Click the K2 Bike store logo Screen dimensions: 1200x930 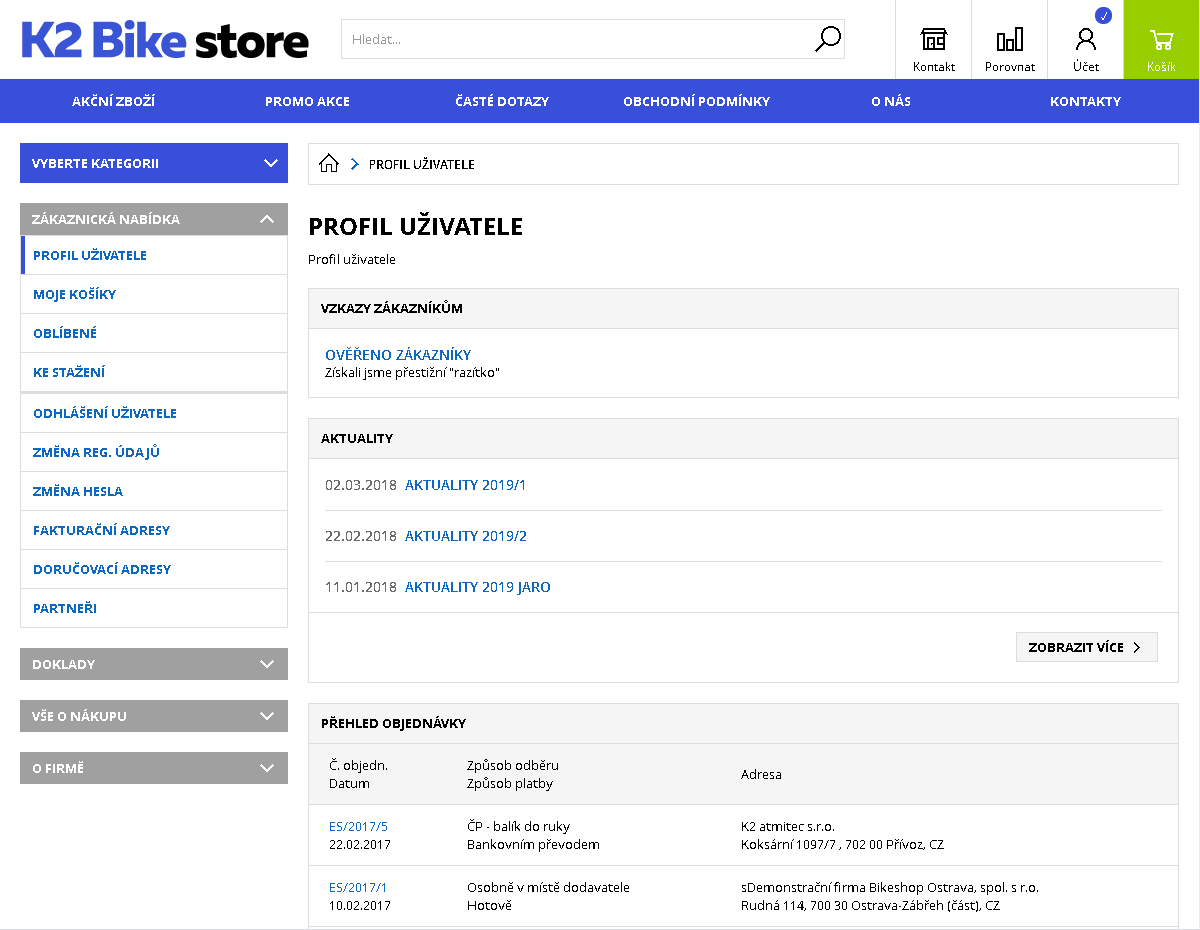click(x=165, y=40)
